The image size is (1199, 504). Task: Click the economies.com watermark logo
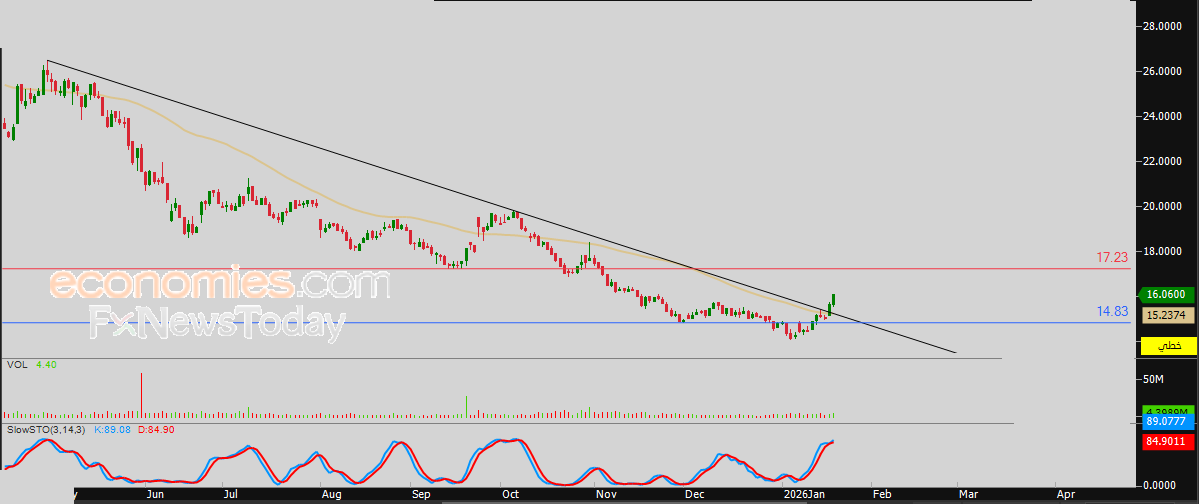point(220,284)
